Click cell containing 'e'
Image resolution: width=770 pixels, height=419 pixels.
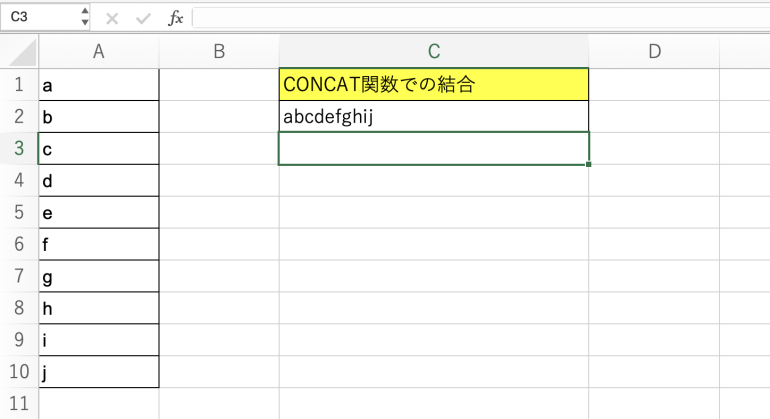point(99,212)
